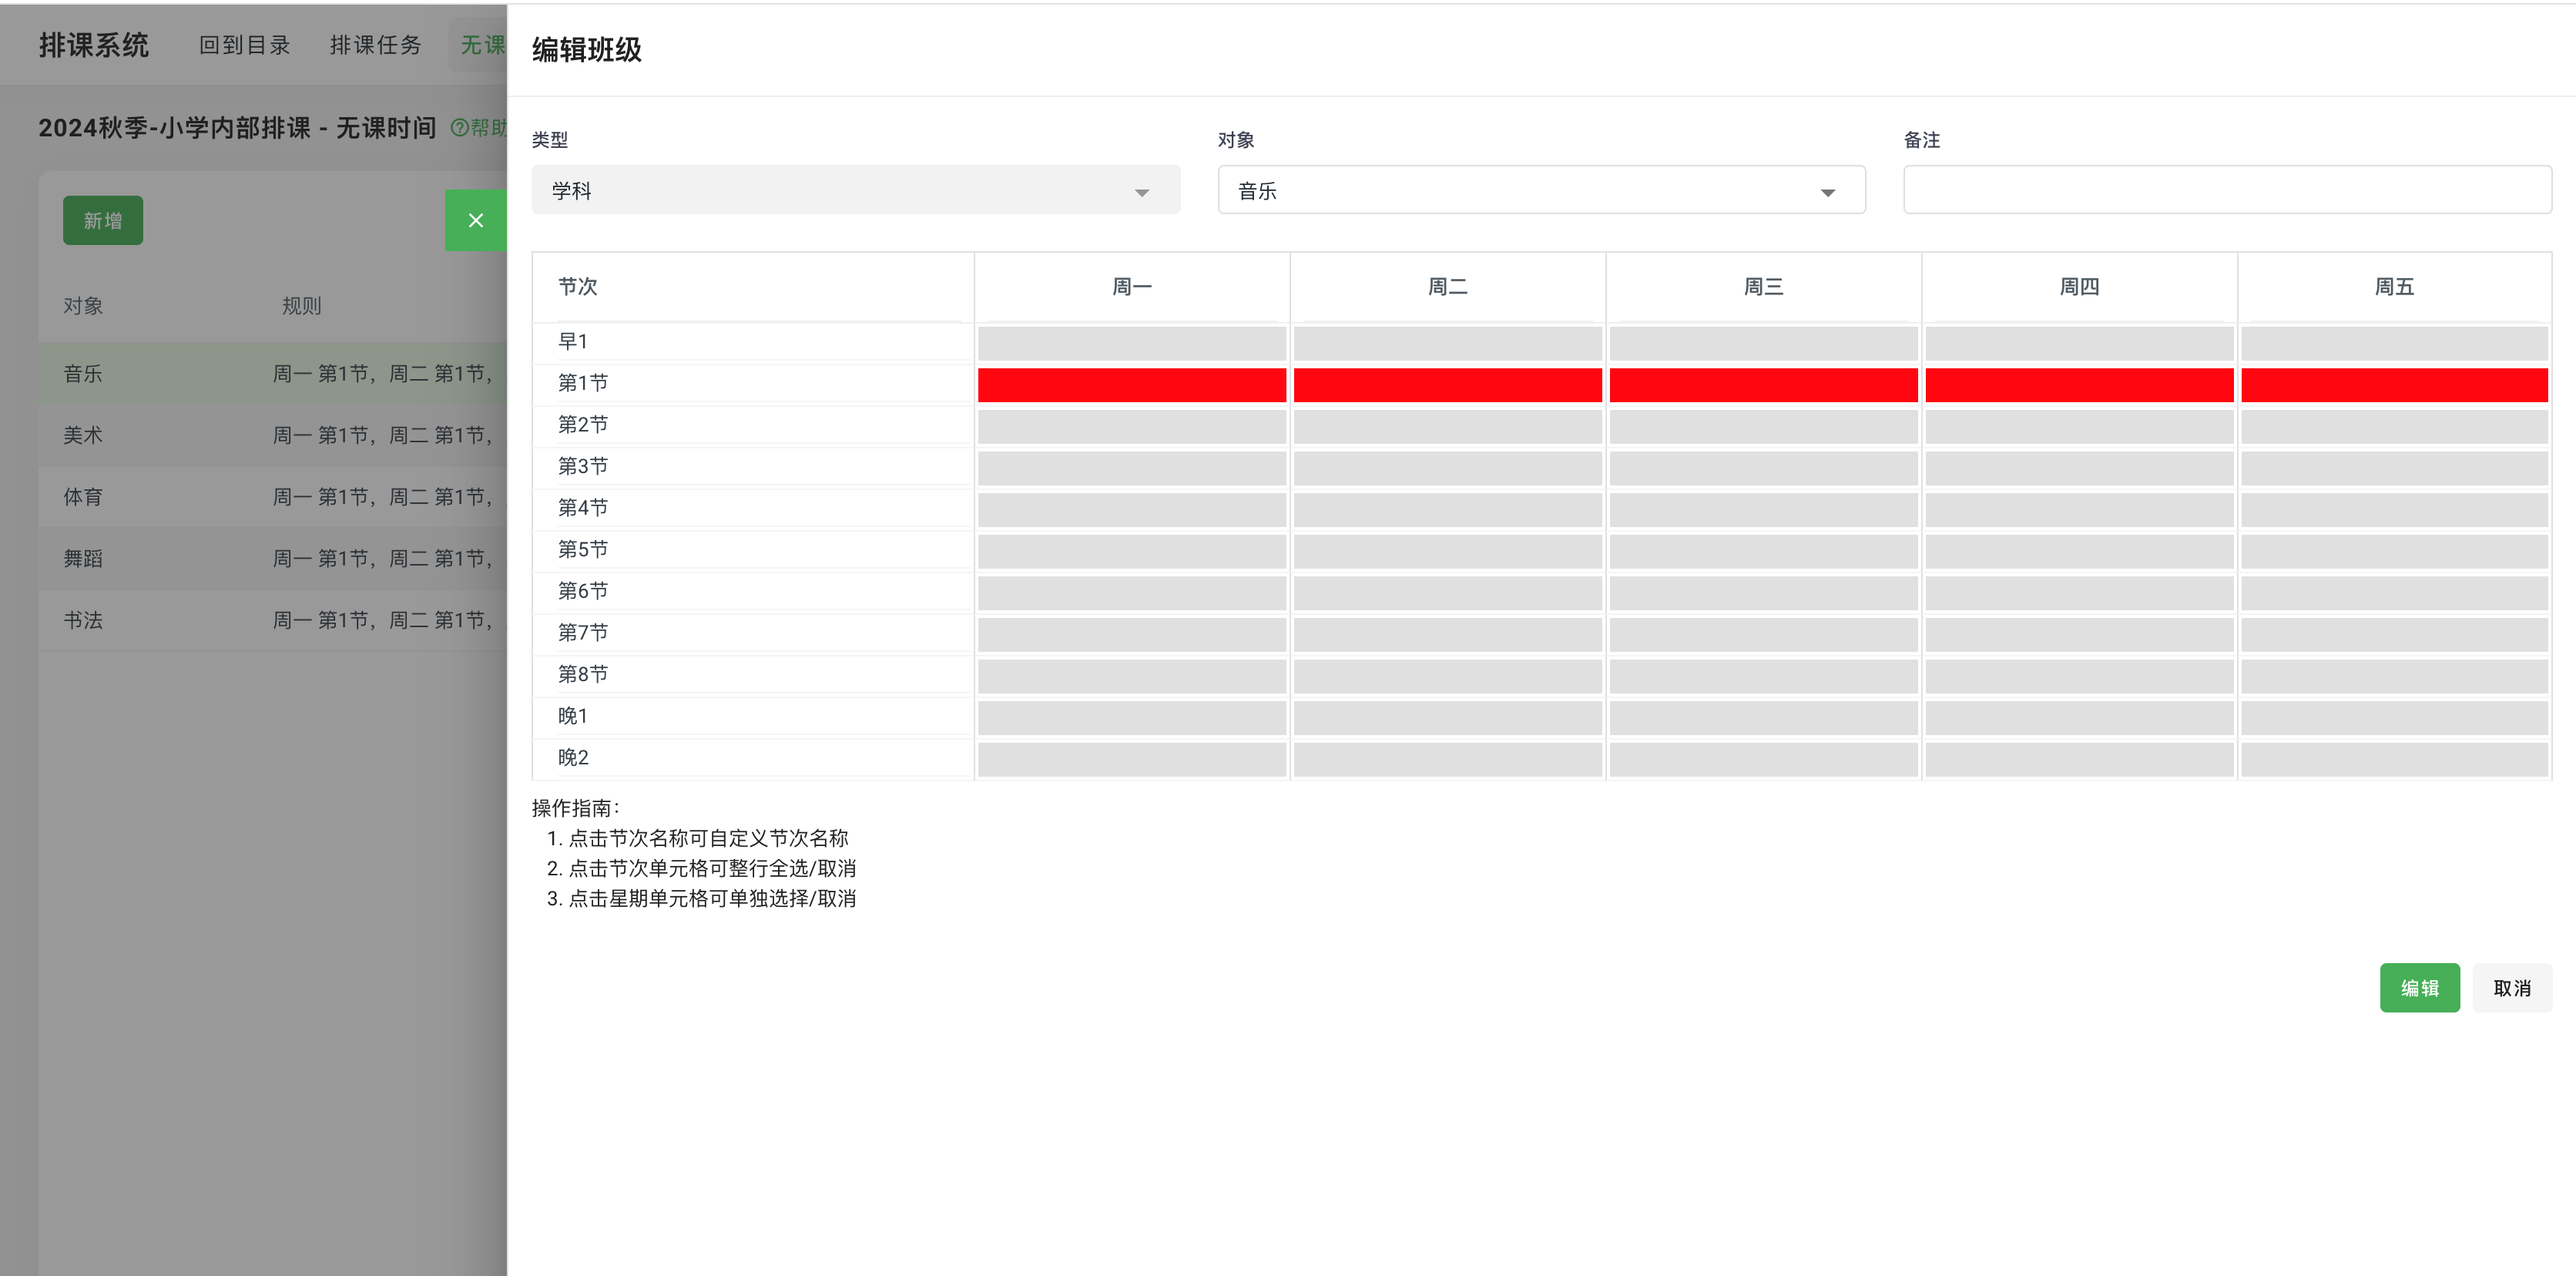Viewport: 2576px width, 1276px height.
Task: Deselect the red 周五 cell in row 第1节
Action: coord(2393,384)
